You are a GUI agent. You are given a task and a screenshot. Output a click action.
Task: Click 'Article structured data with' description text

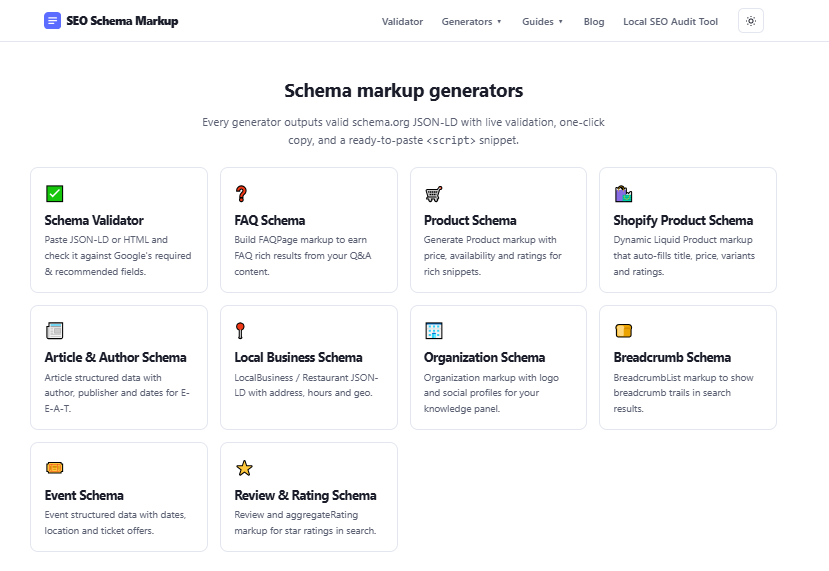pos(117,393)
